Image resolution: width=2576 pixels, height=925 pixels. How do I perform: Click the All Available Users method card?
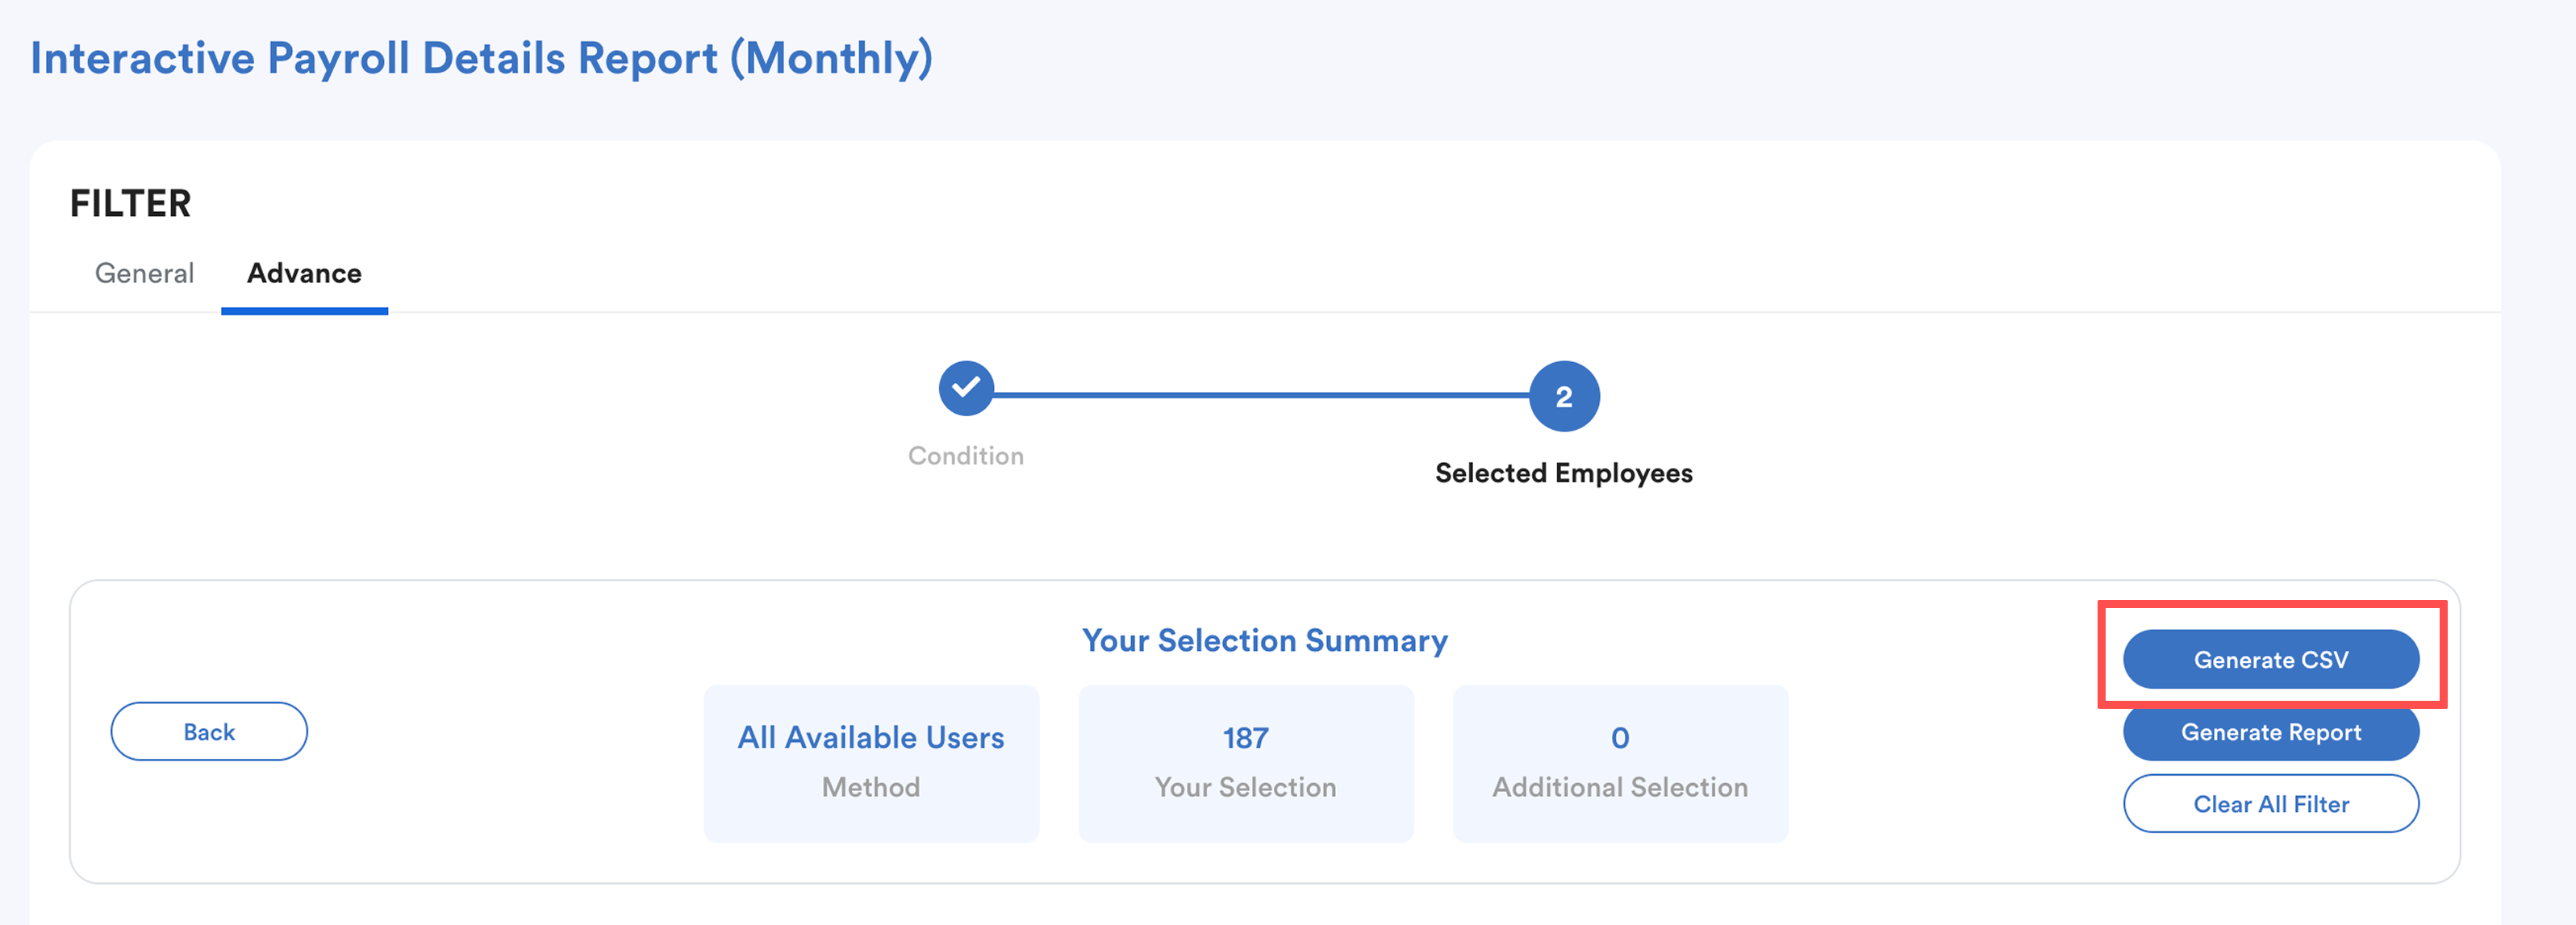(x=870, y=763)
